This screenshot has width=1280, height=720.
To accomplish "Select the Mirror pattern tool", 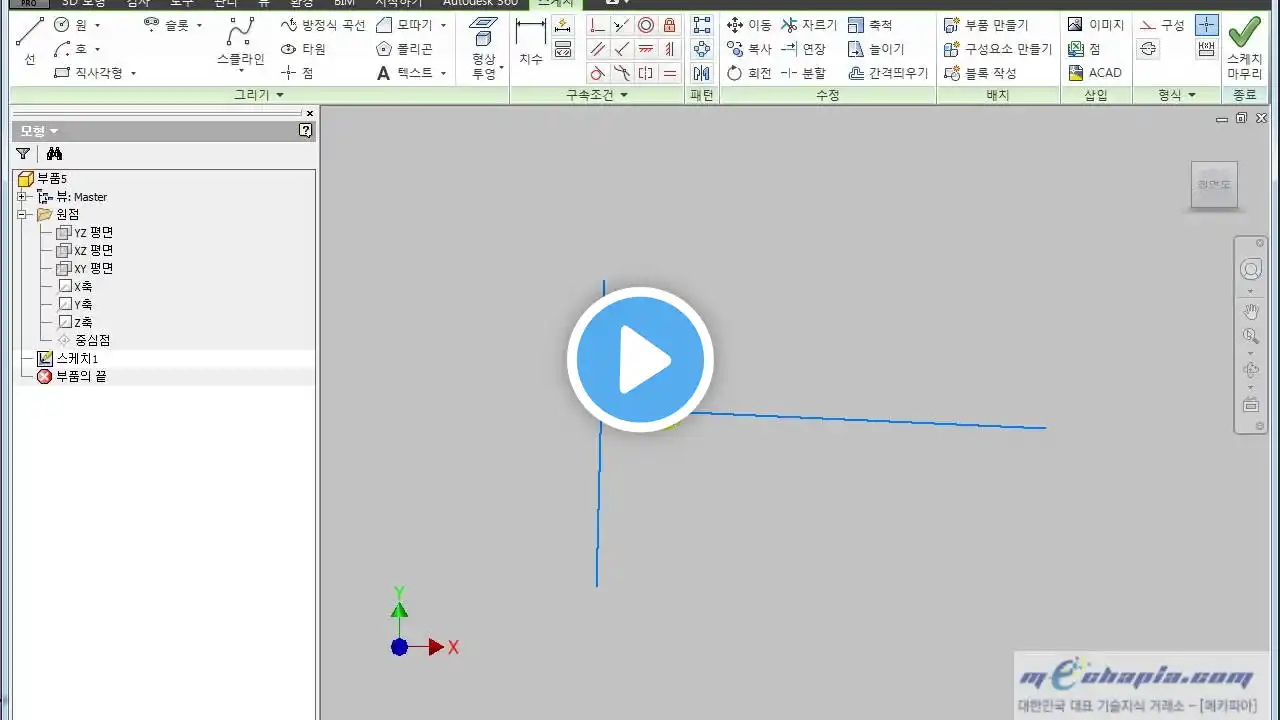I will pos(702,73).
